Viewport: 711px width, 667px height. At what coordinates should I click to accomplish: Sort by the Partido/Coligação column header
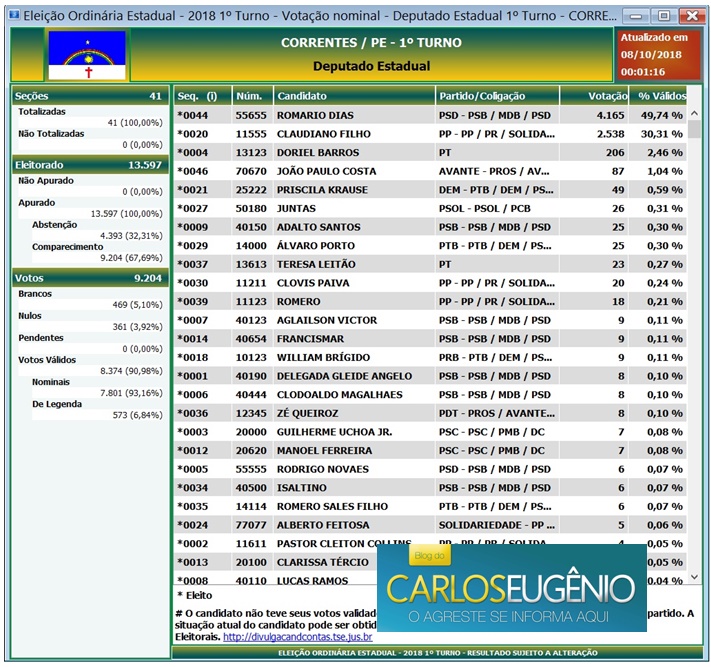pos(497,96)
